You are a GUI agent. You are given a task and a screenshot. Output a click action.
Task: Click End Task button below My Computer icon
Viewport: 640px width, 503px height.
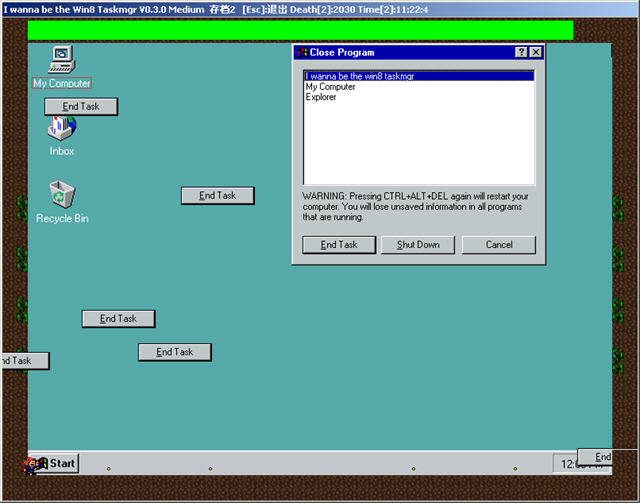[81, 107]
